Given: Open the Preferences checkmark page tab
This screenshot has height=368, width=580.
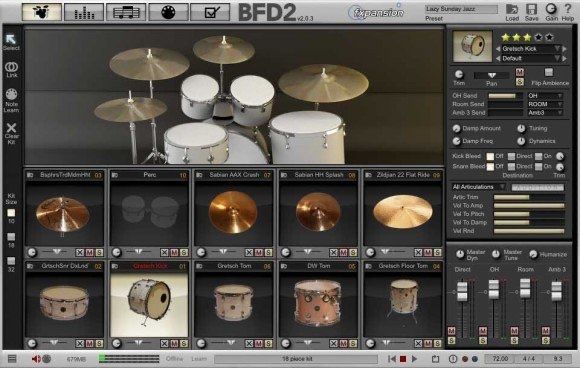Looking at the screenshot, I should 210,12.
